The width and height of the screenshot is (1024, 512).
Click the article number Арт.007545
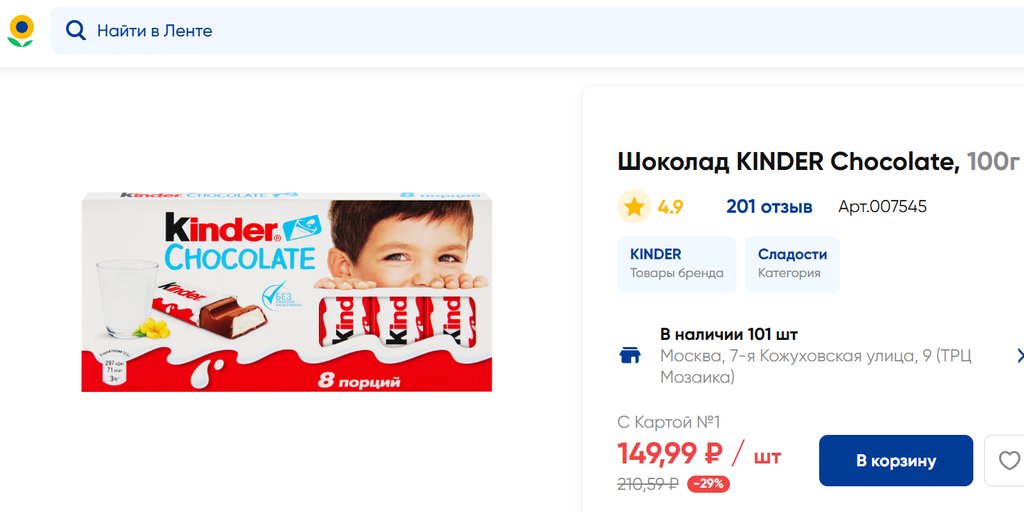pos(882,207)
